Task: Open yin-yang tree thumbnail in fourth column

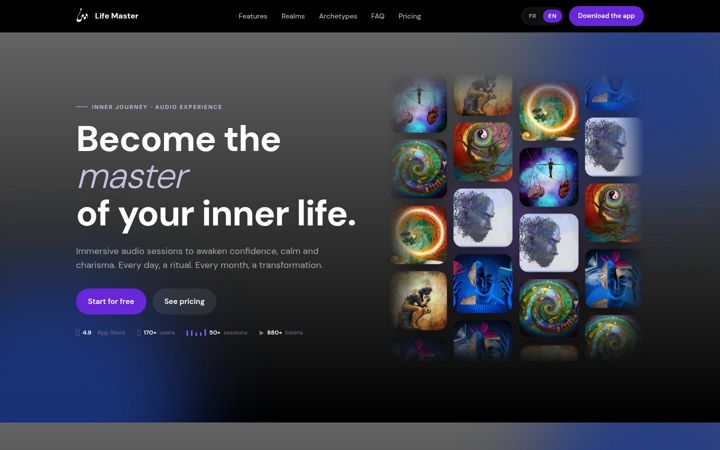Action: [x=613, y=213]
